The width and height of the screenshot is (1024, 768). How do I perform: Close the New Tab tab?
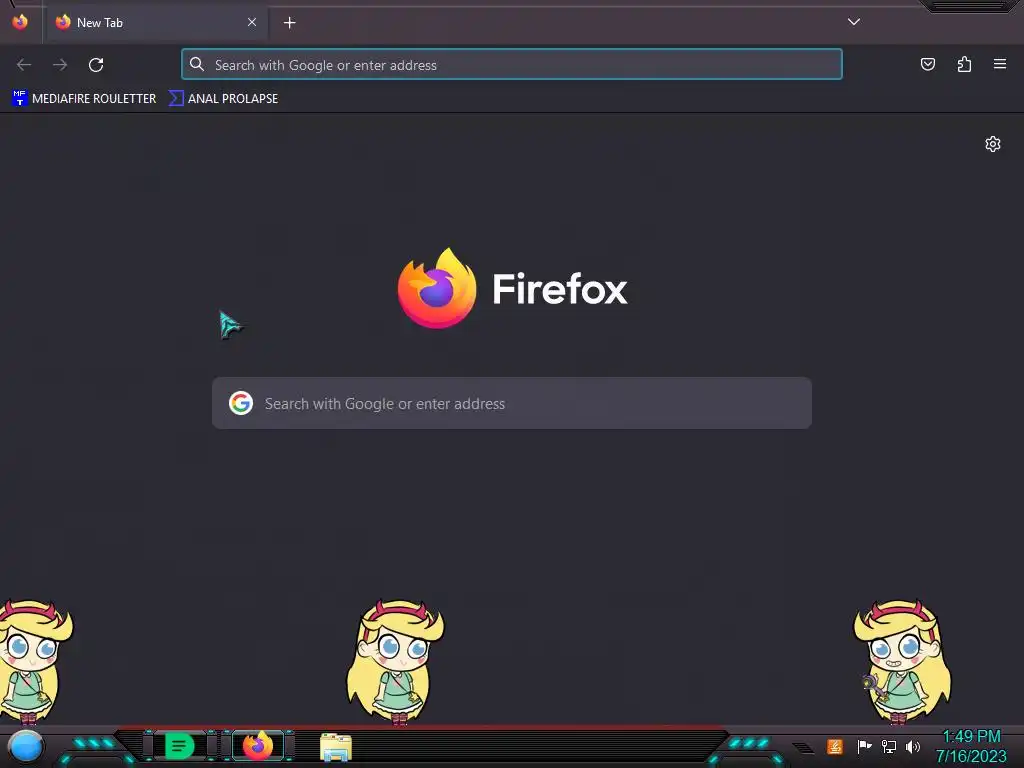[x=252, y=22]
